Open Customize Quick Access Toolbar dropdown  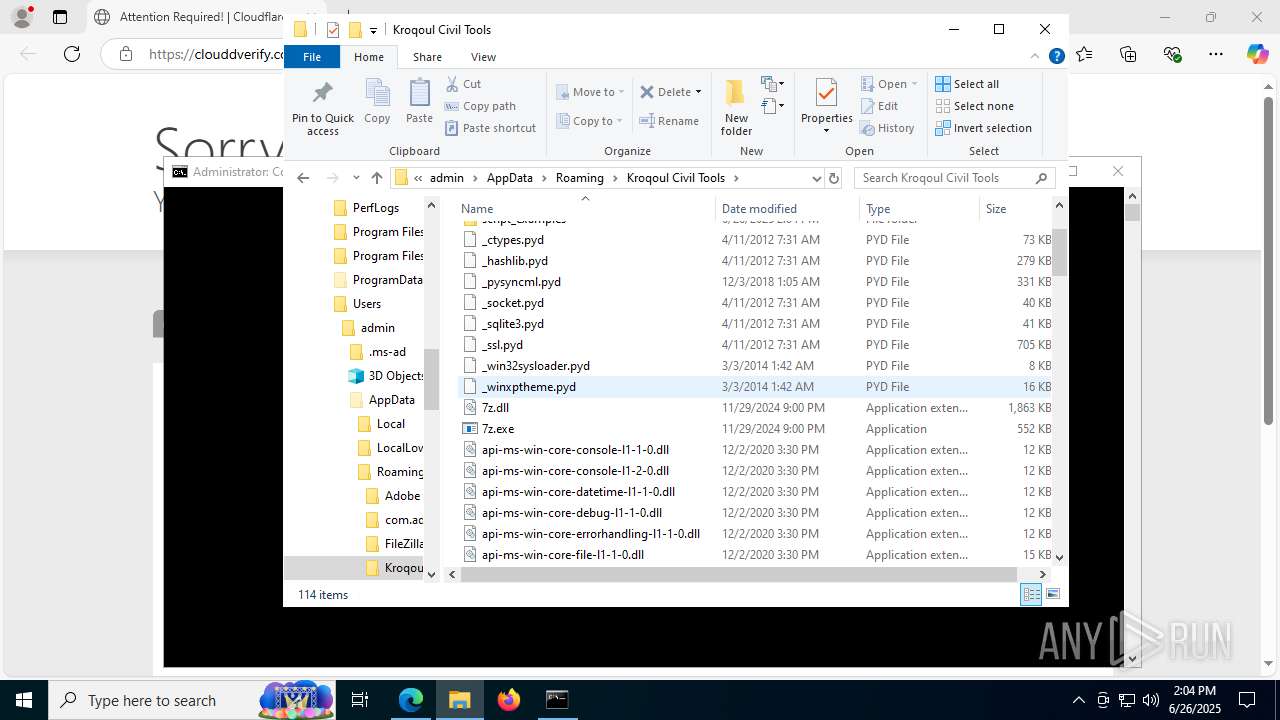(373, 30)
